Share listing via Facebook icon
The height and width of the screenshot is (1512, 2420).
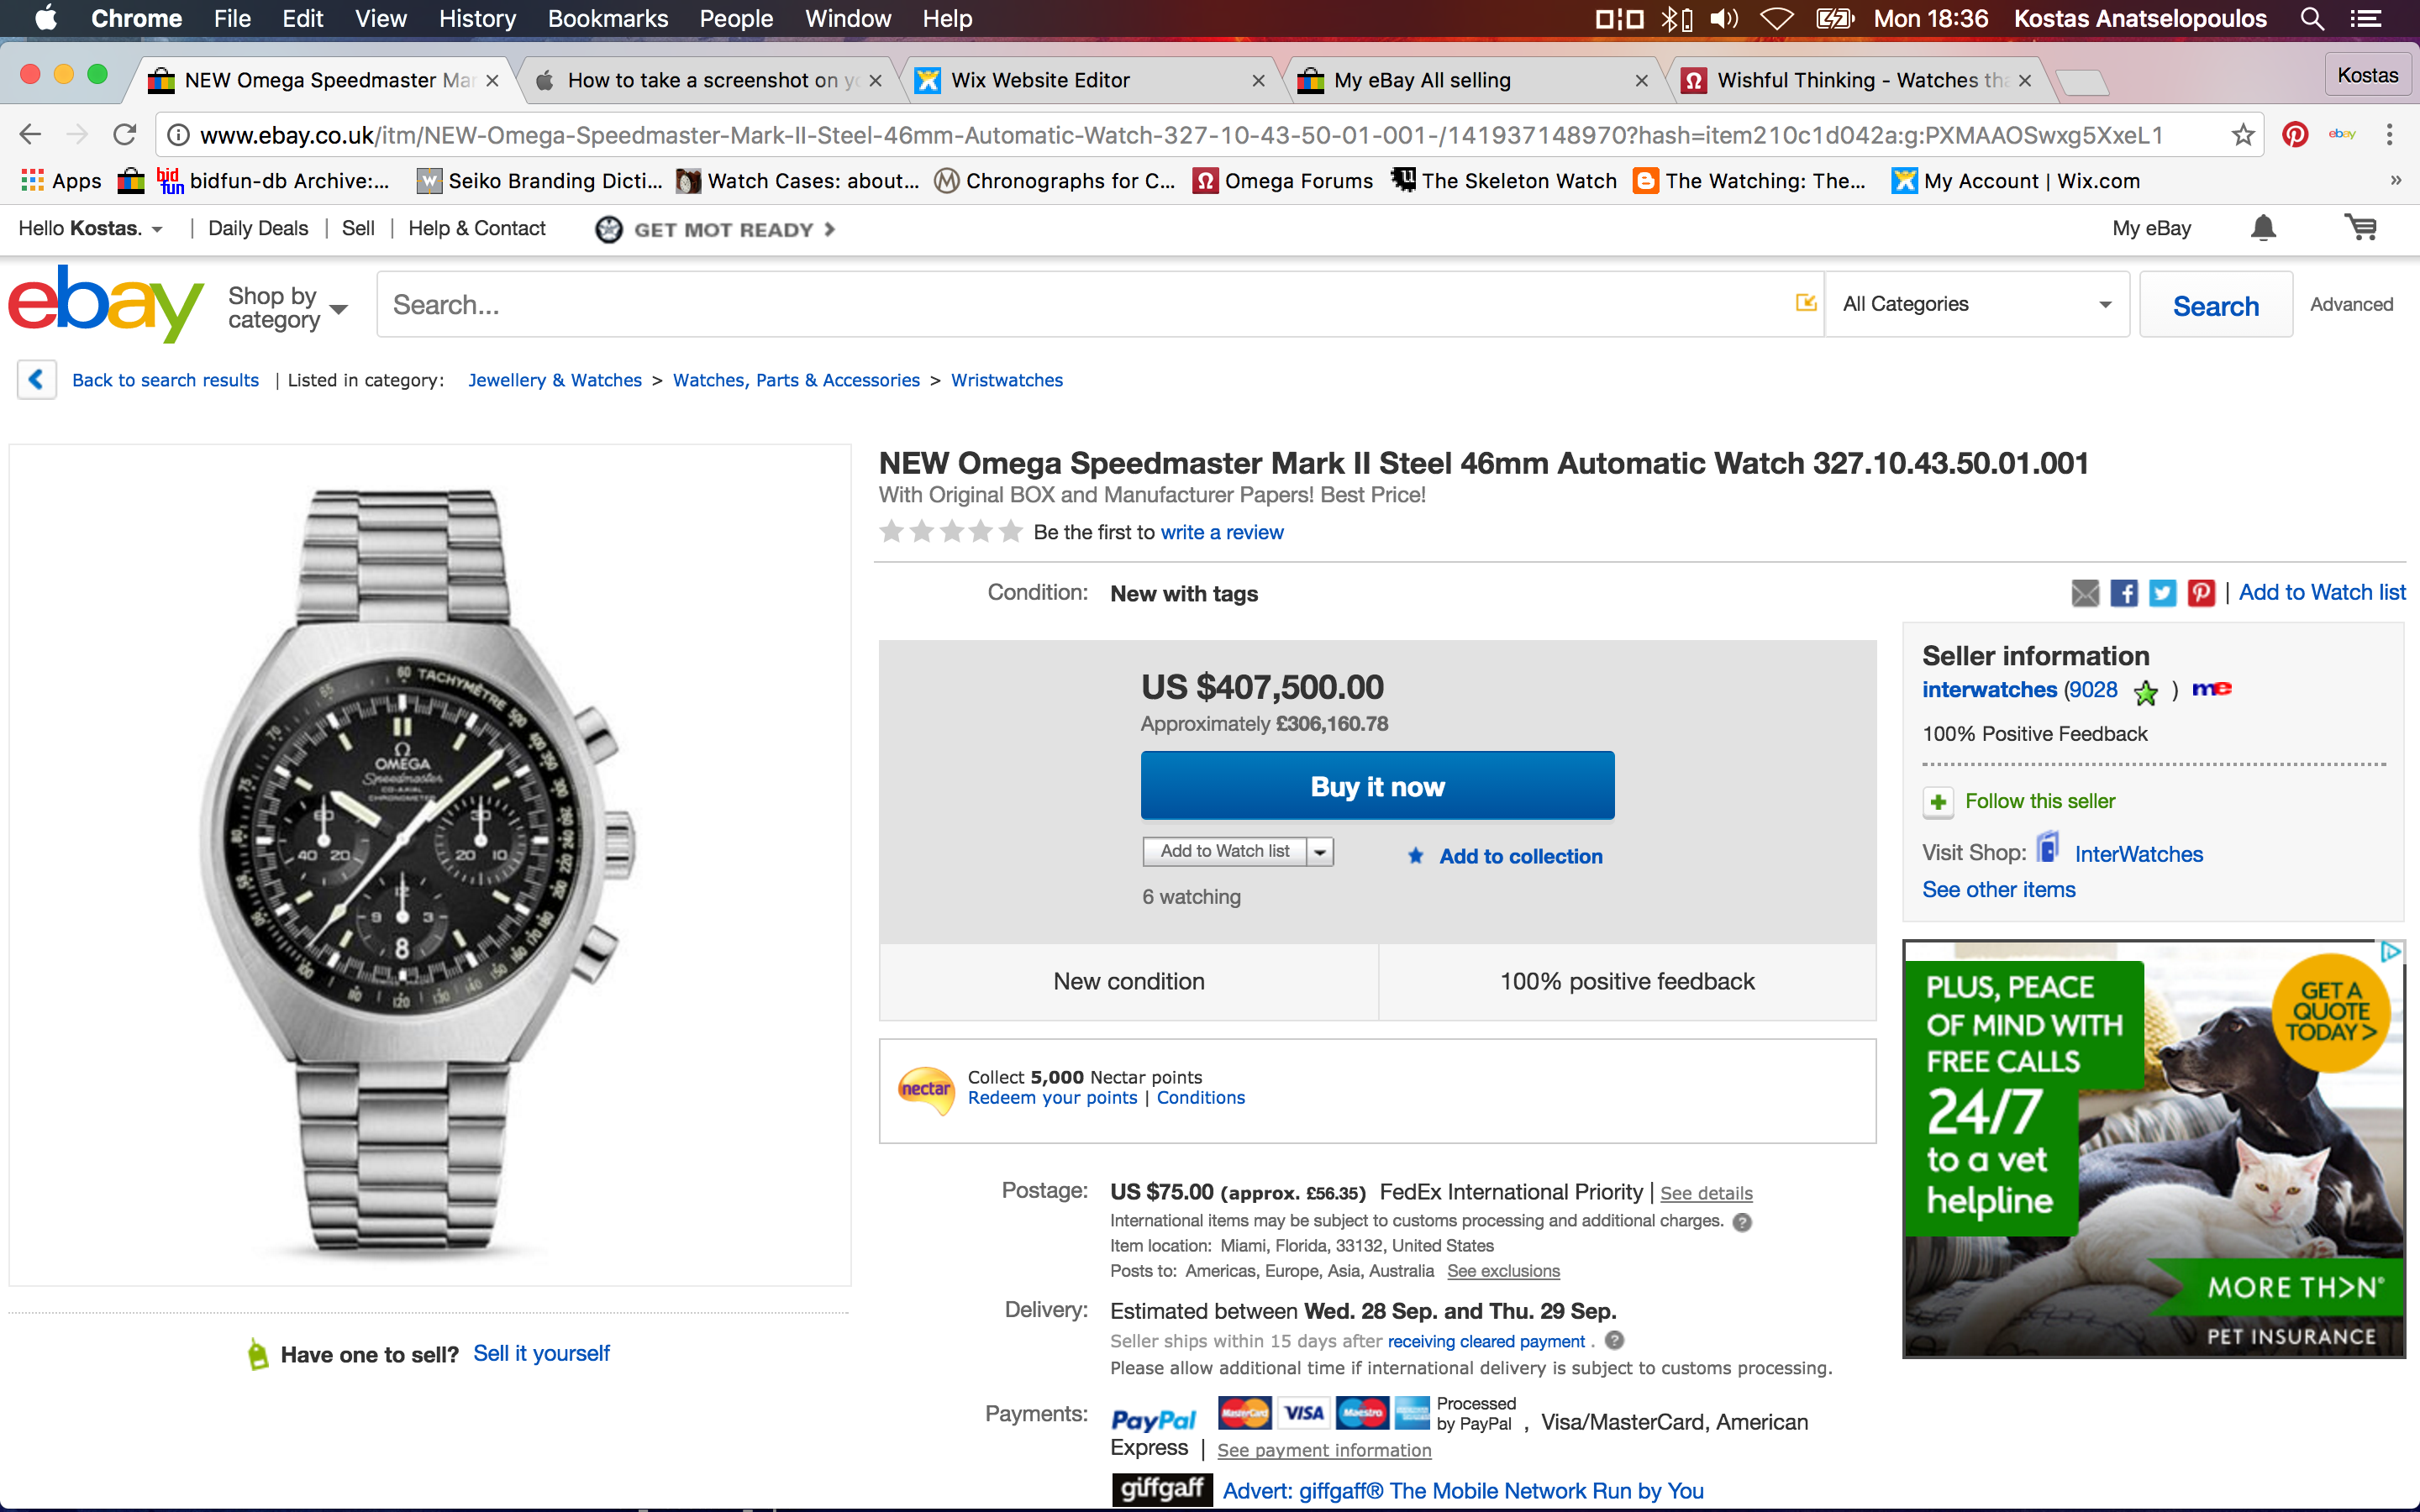point(2124,593)
